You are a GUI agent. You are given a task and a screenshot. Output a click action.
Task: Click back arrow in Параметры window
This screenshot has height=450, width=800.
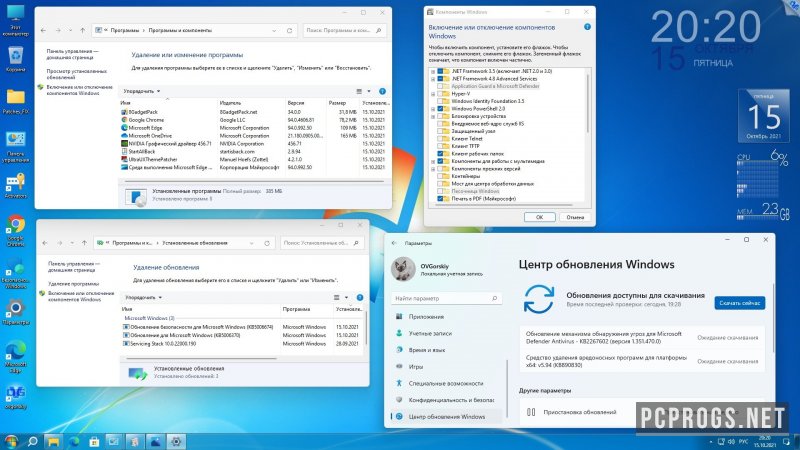[394, 243]
